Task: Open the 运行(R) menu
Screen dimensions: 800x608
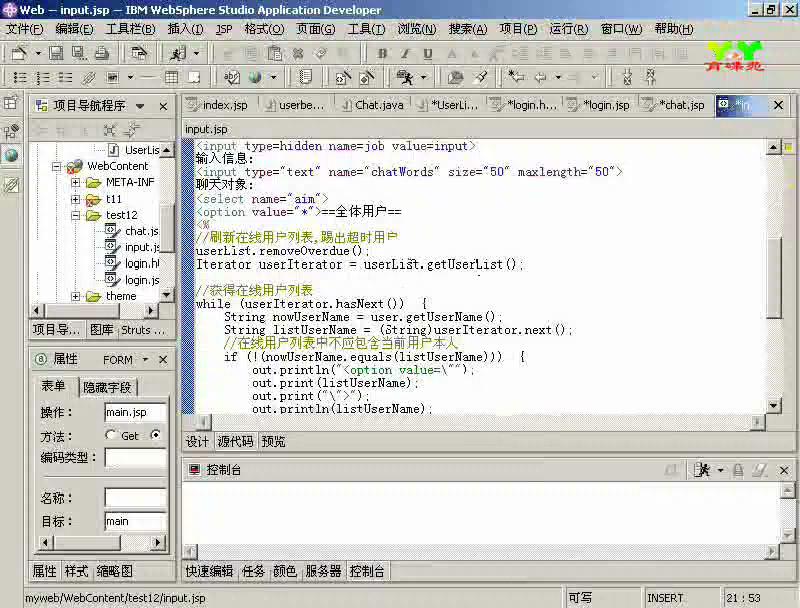Action: (x=569, y=29)
